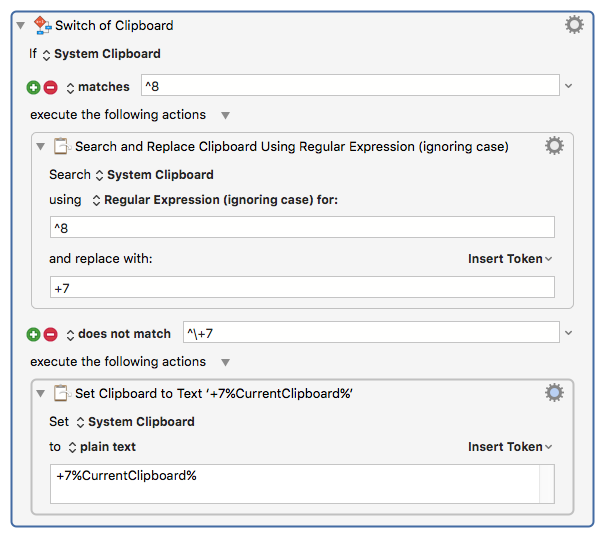Remove the 'does not match' case

tap(51, 334)
